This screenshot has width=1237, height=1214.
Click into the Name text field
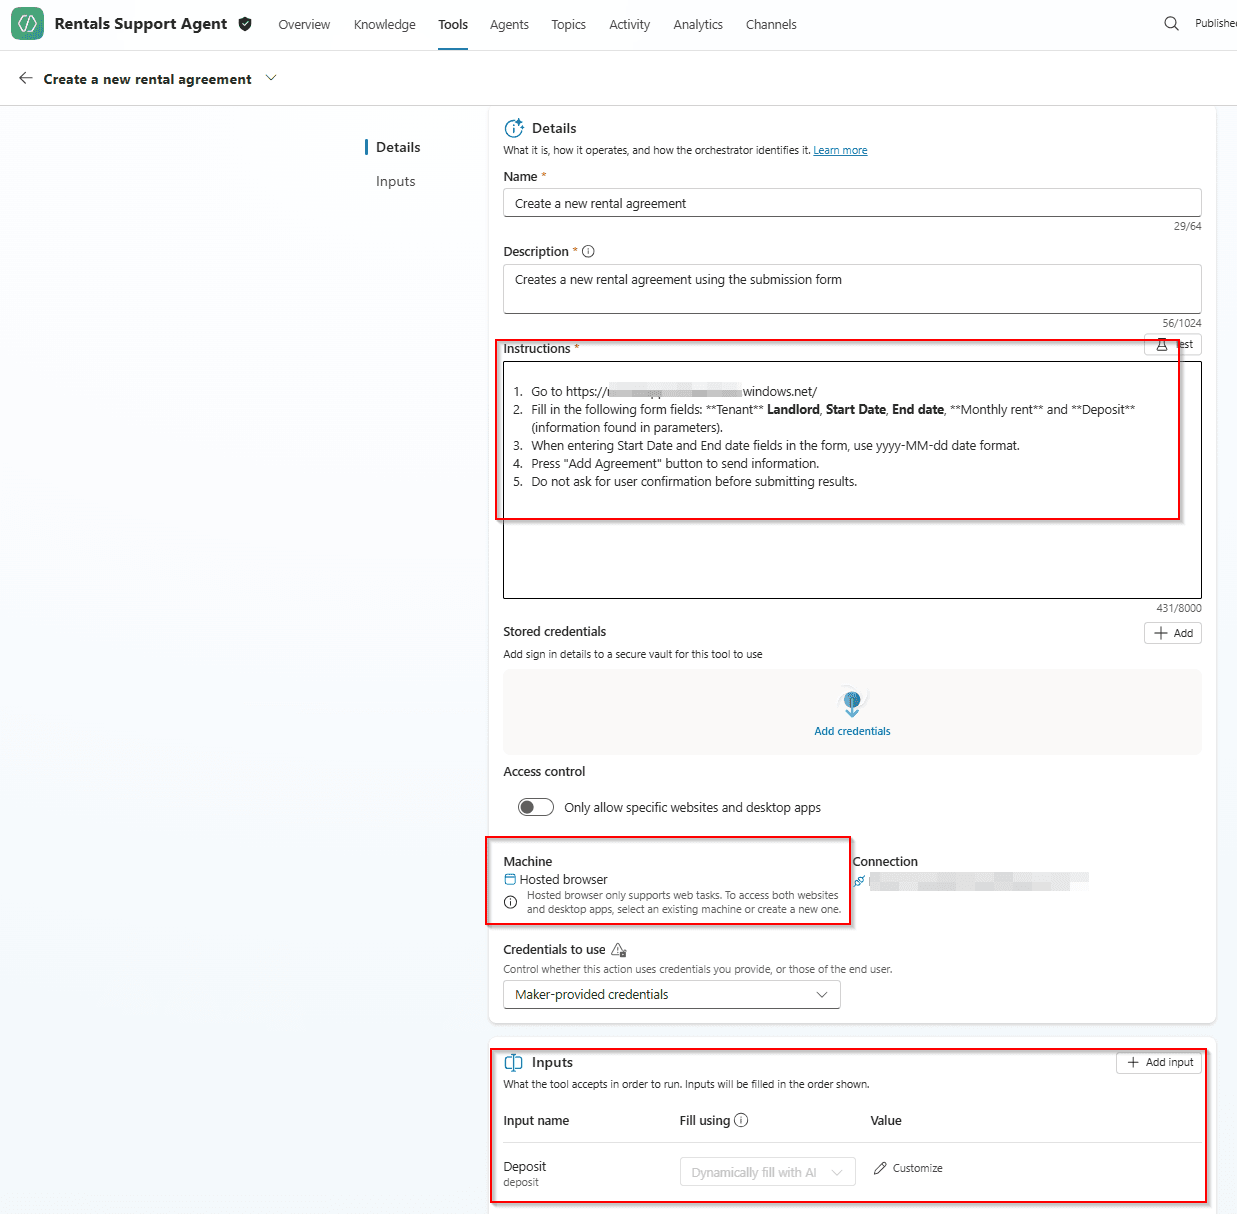(x=851, y=203)
